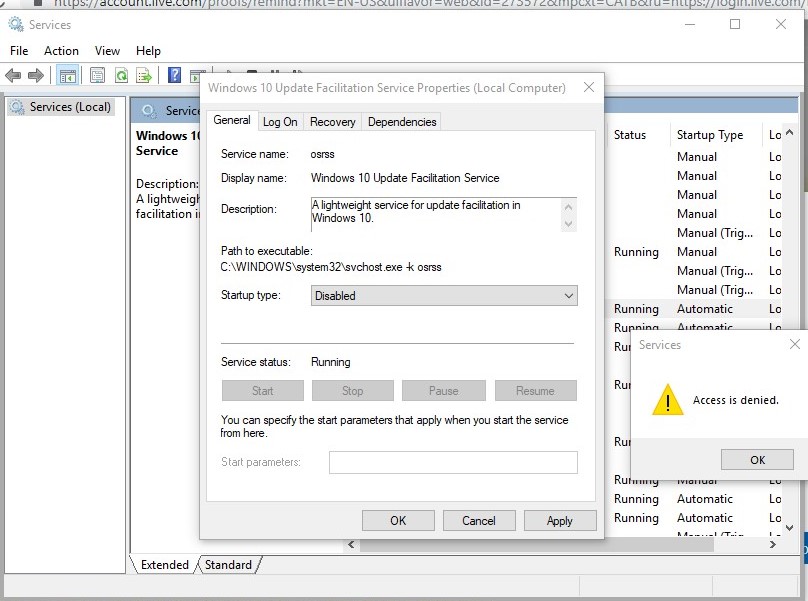Click Apply in the Properties dialog
The width and height of the screenshot is (808, 601).
(x=560, y=521)
